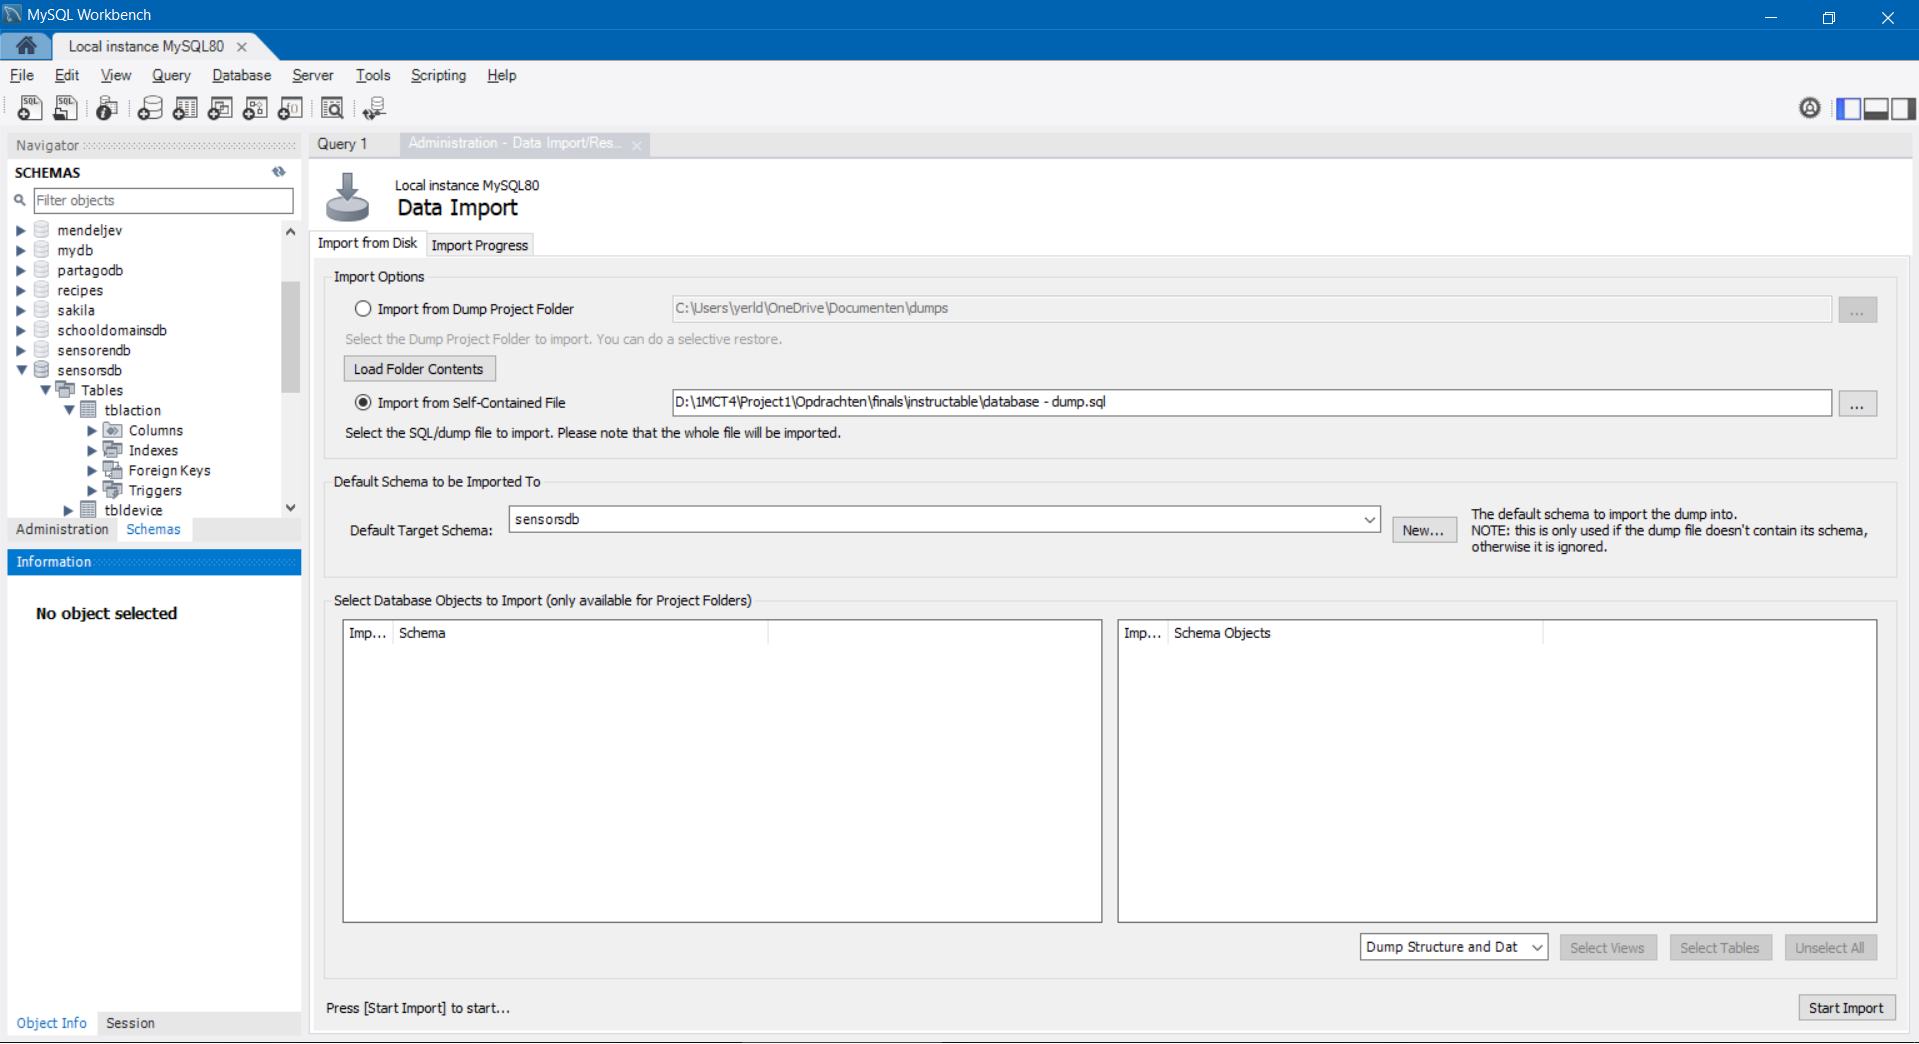Click the Triggers folder icon
This screenshot has height=1044, width=1919.
point(113,490)
